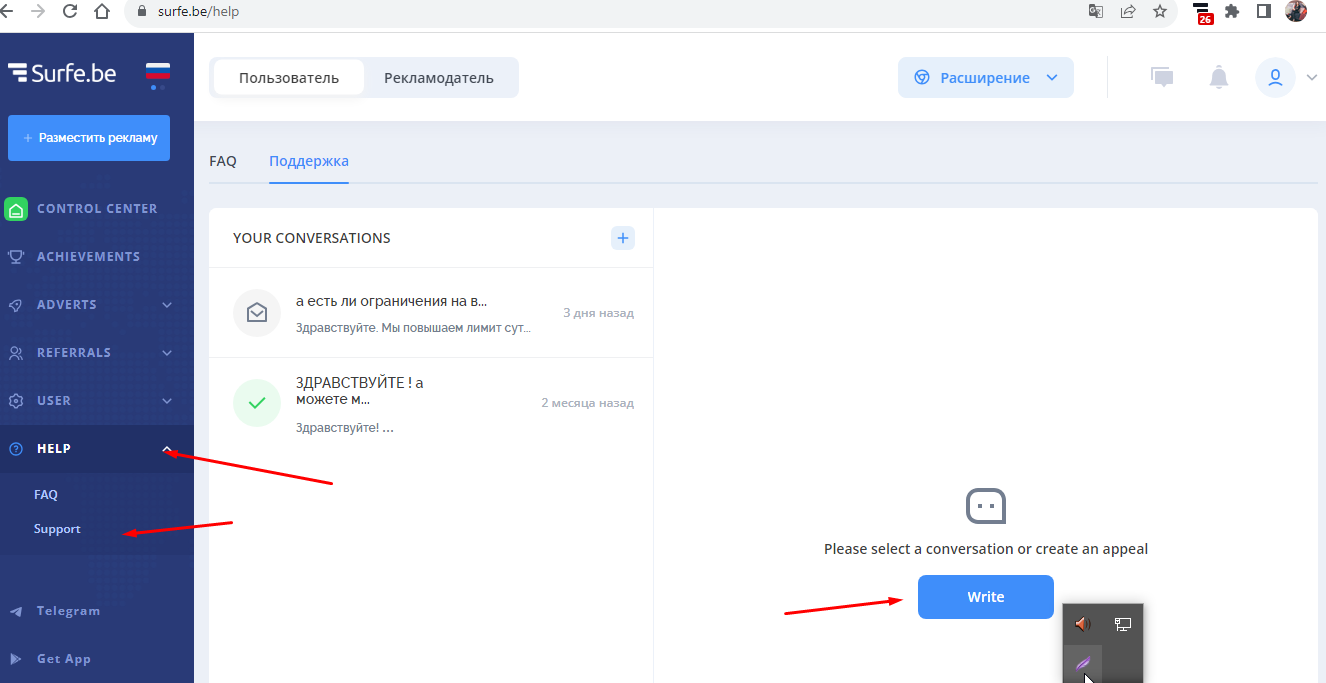Click the '2 месяца назад' timestamp
Image resolution: width=1326 pixels, height=683 pixels.
click(x=588, y=403)
